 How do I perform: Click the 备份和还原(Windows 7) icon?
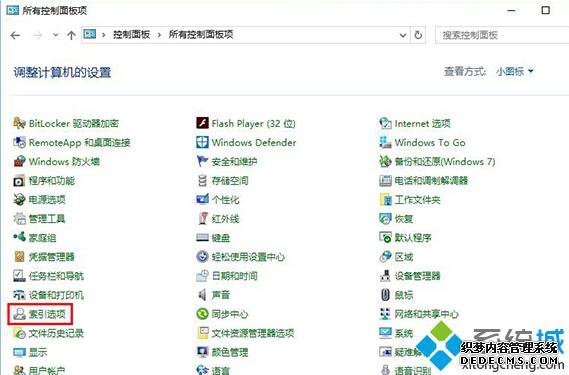385,161
